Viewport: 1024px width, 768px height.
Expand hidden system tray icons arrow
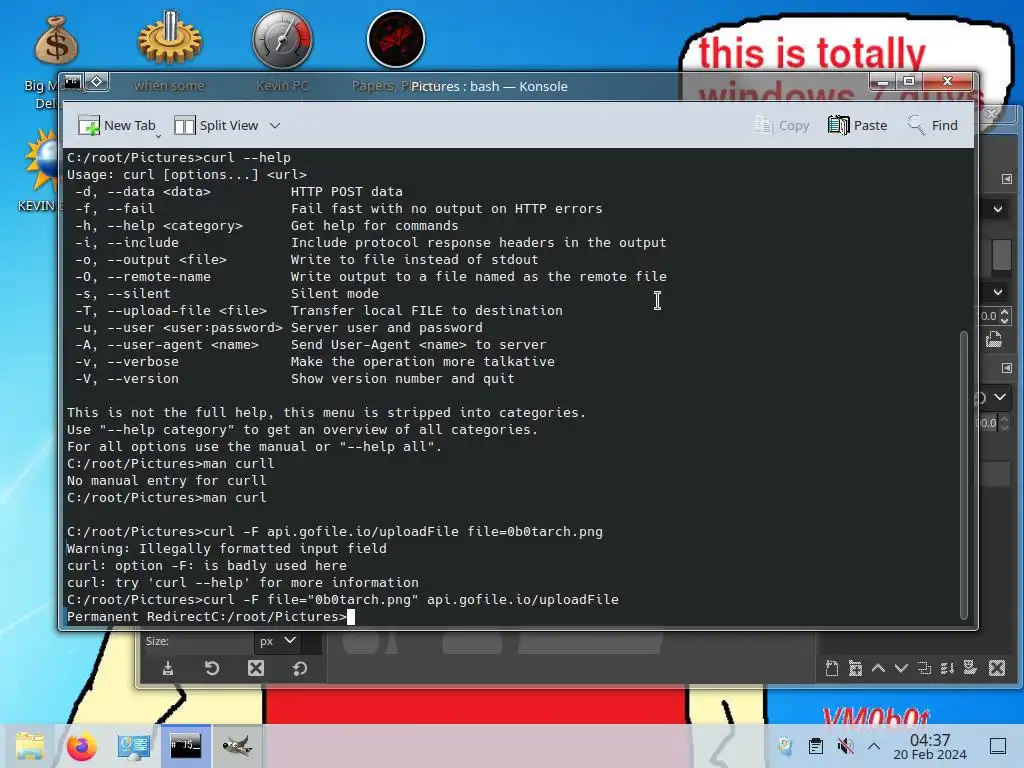pos(874,746)
